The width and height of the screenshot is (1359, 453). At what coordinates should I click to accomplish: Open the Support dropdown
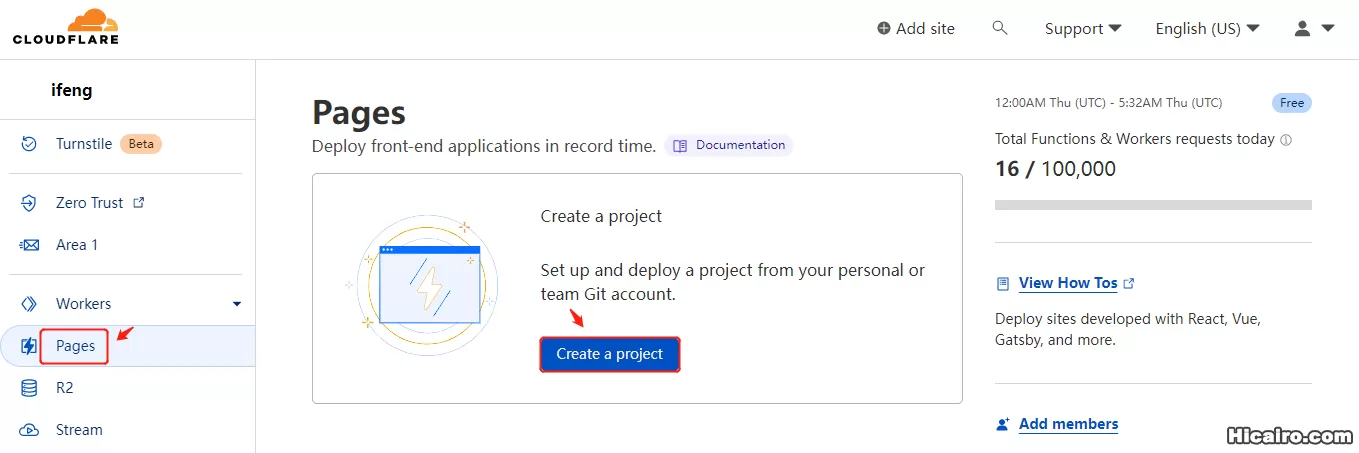[1083, 28]
